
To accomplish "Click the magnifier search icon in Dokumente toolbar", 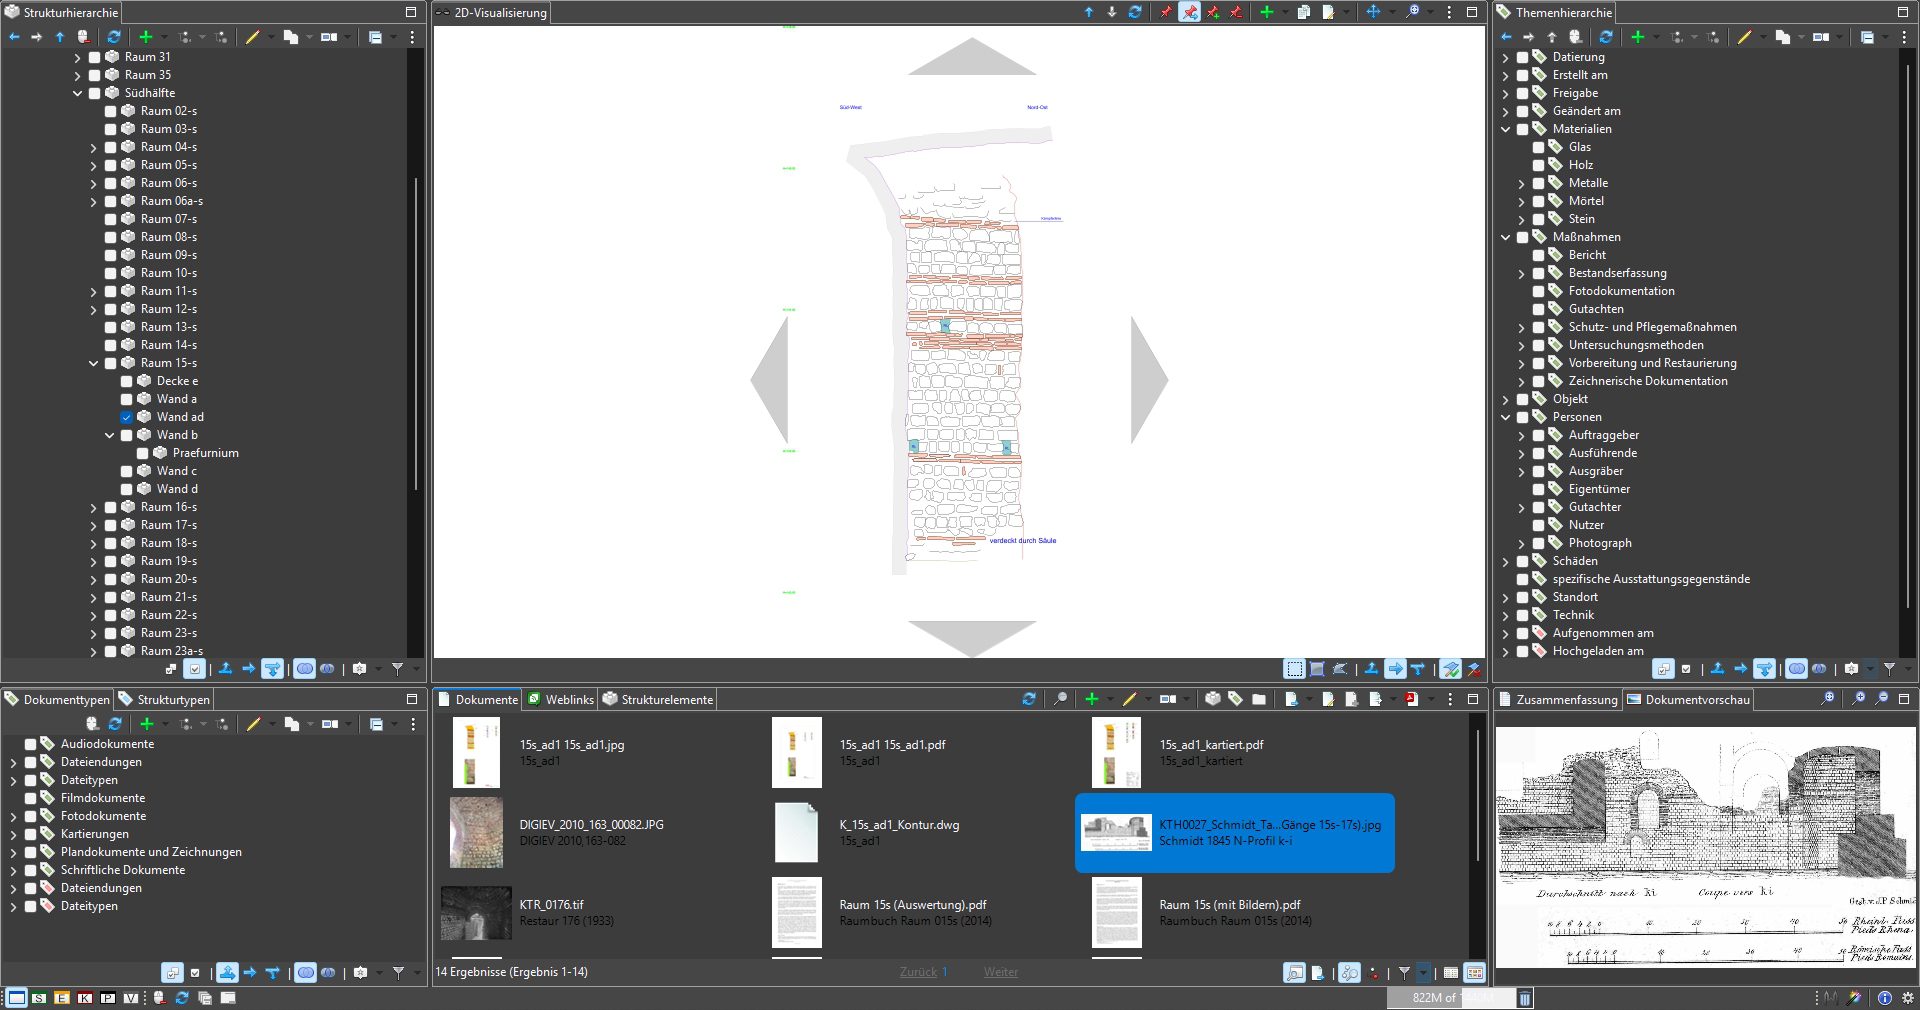I will point(1060,699).
